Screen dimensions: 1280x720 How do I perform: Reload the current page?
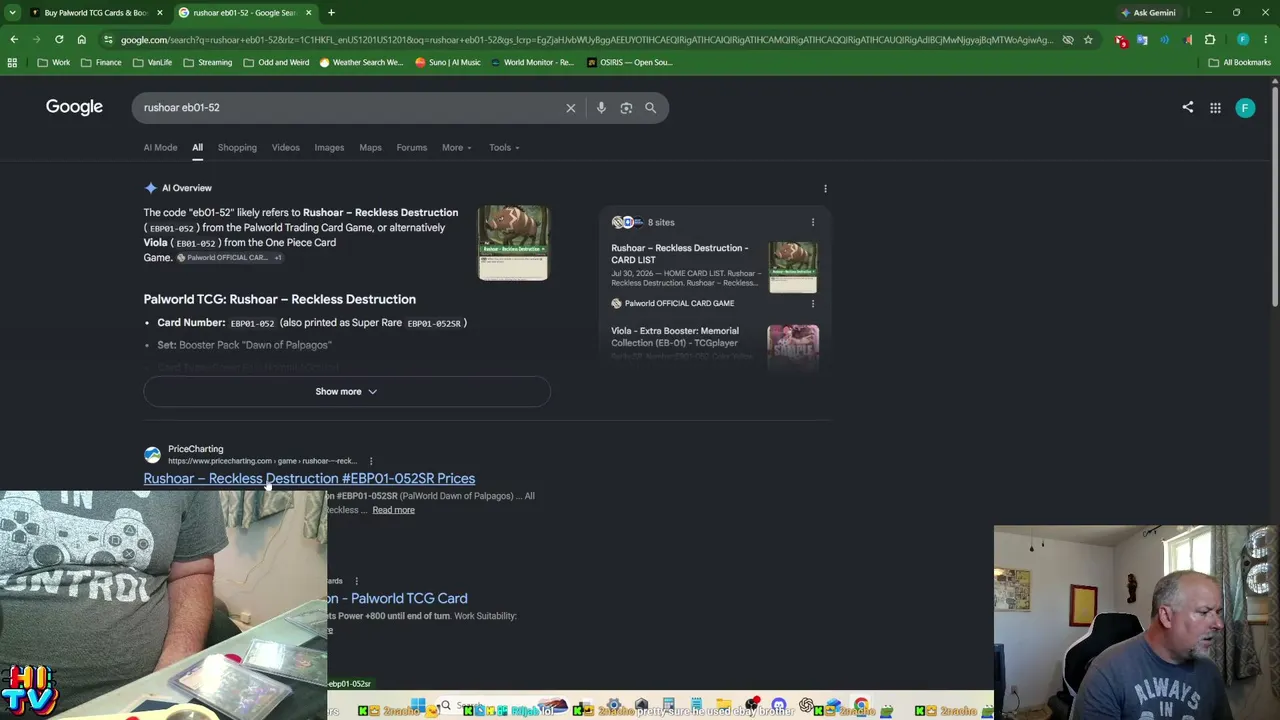59,40
